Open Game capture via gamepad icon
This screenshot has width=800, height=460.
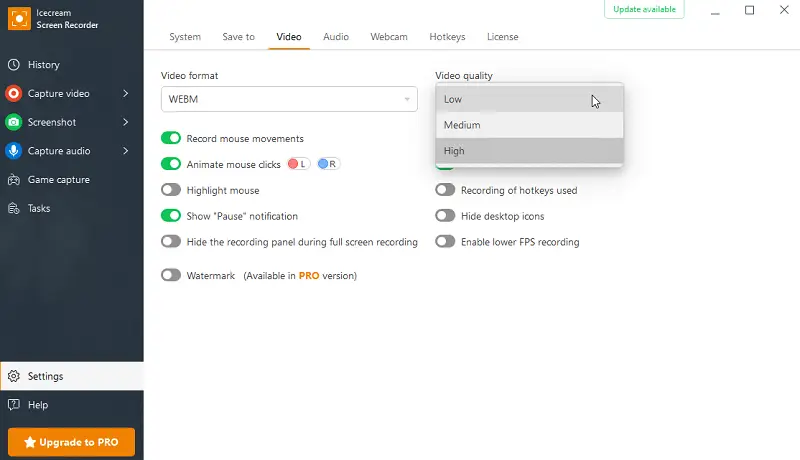point(14,180)
